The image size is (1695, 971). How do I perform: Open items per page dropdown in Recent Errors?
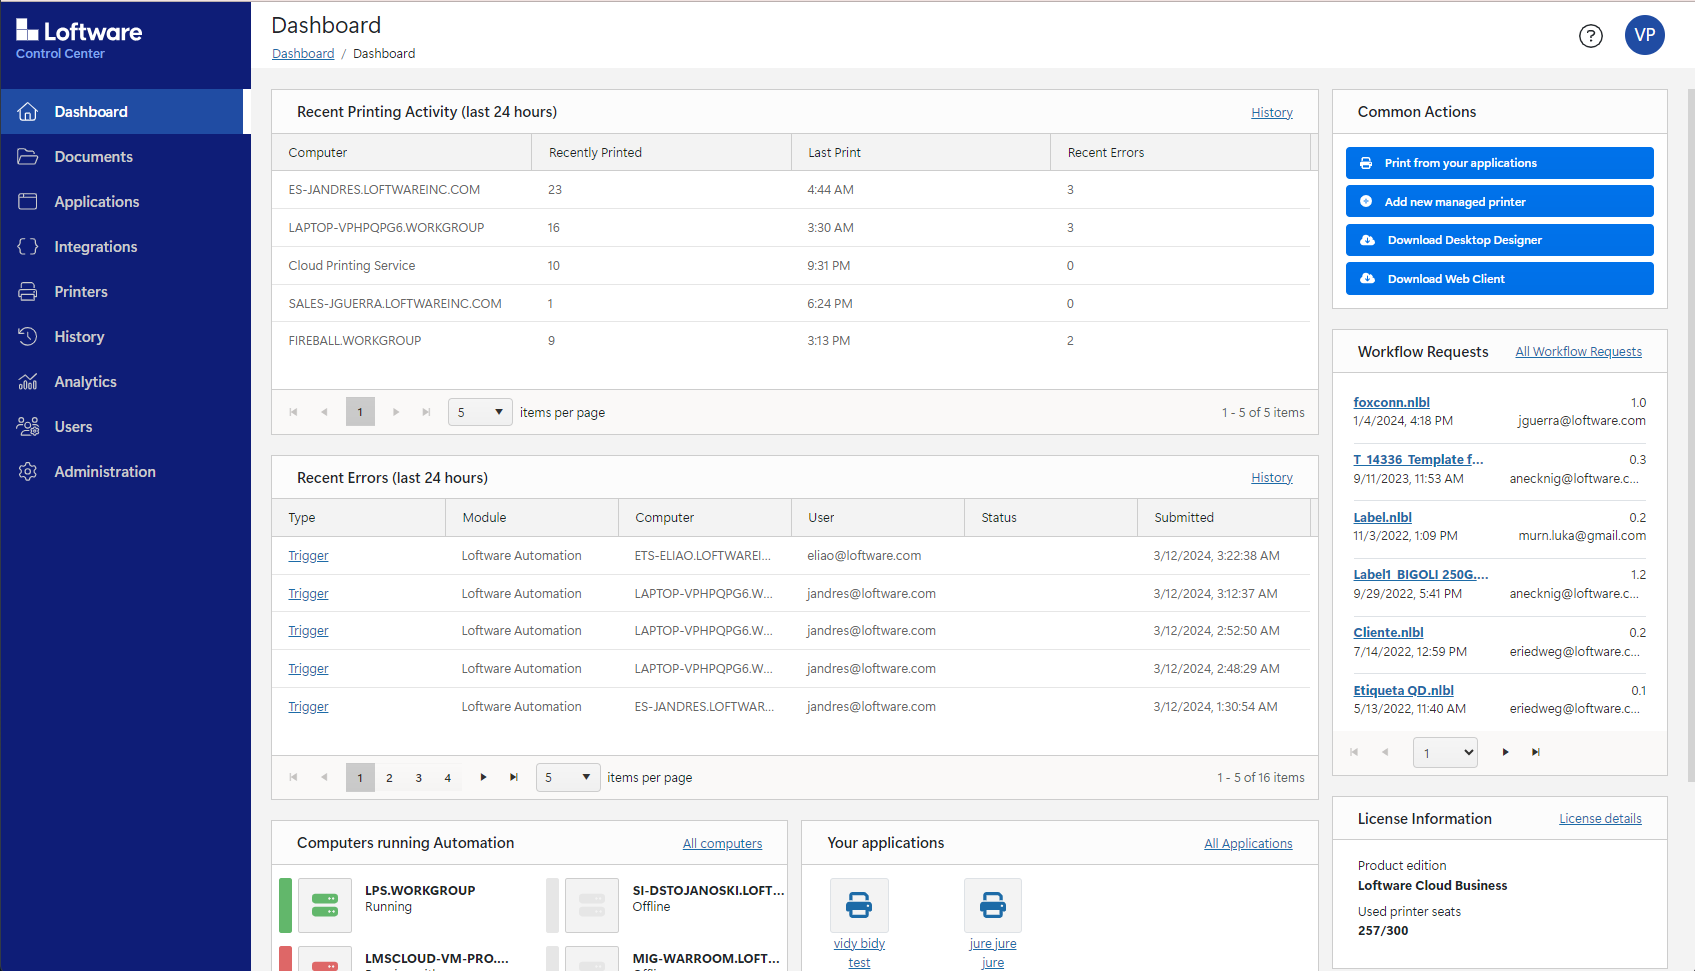click(x=568, y=777)
